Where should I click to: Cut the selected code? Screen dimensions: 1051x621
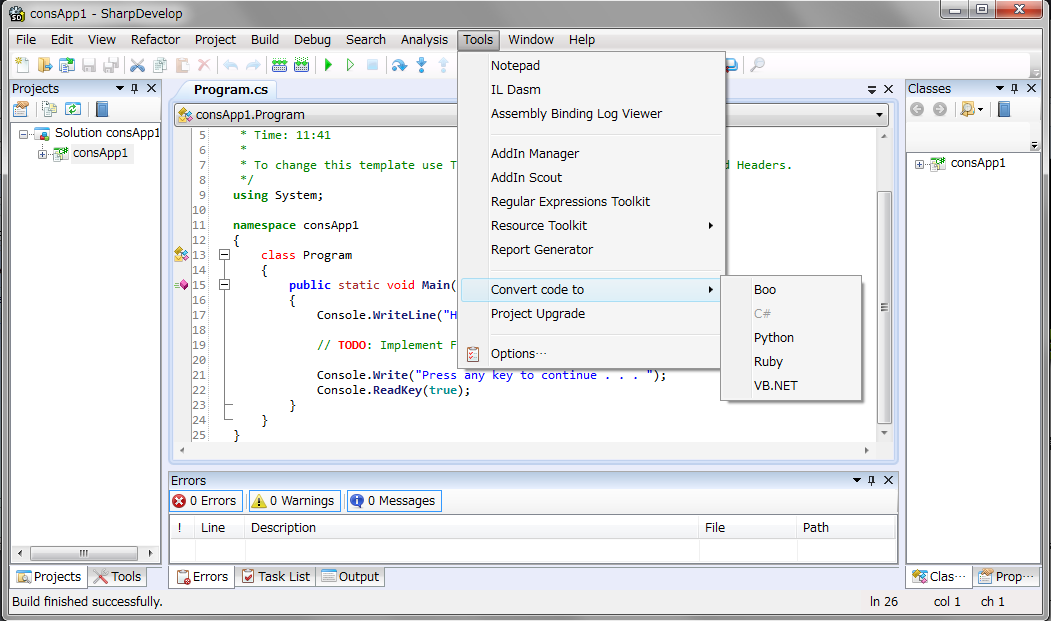pyautogui.click(x=135, y=64)
